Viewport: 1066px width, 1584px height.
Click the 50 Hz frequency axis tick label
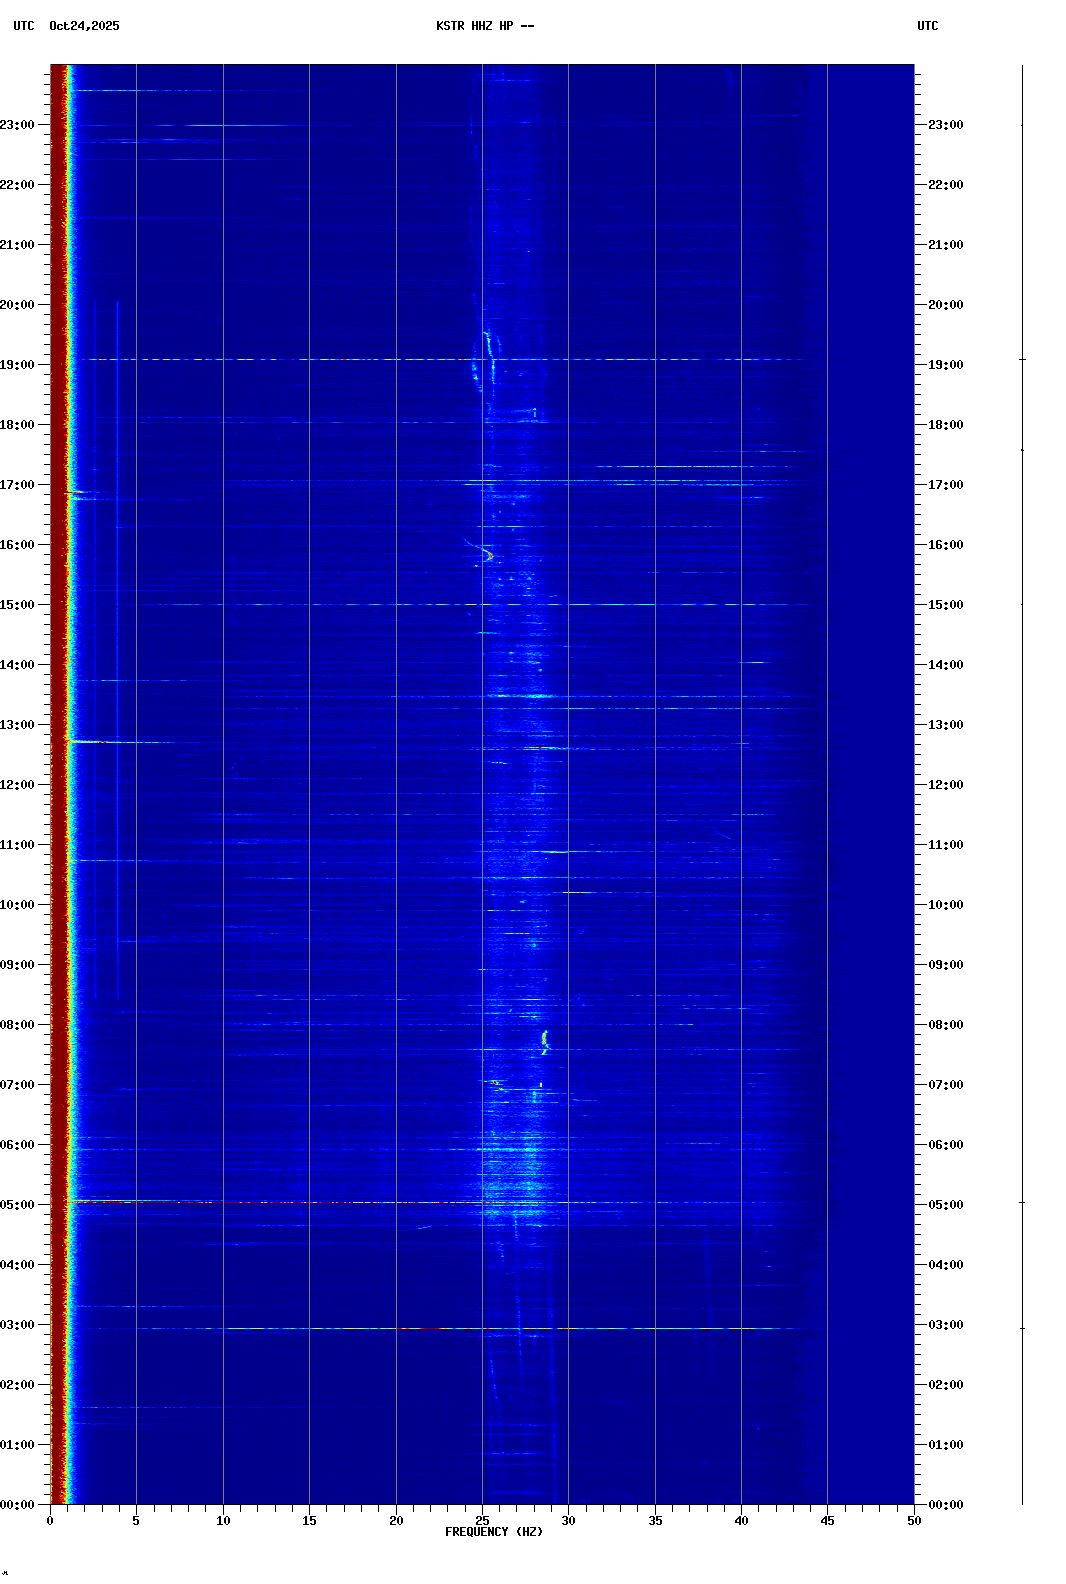click(x=914, y=1521)
